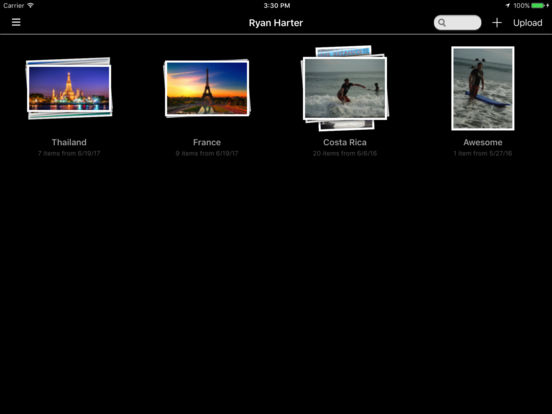Click the "9 items from 6/19/17" caption
The width and height of the screenshot is (552, 414).
tap(207, 153)
